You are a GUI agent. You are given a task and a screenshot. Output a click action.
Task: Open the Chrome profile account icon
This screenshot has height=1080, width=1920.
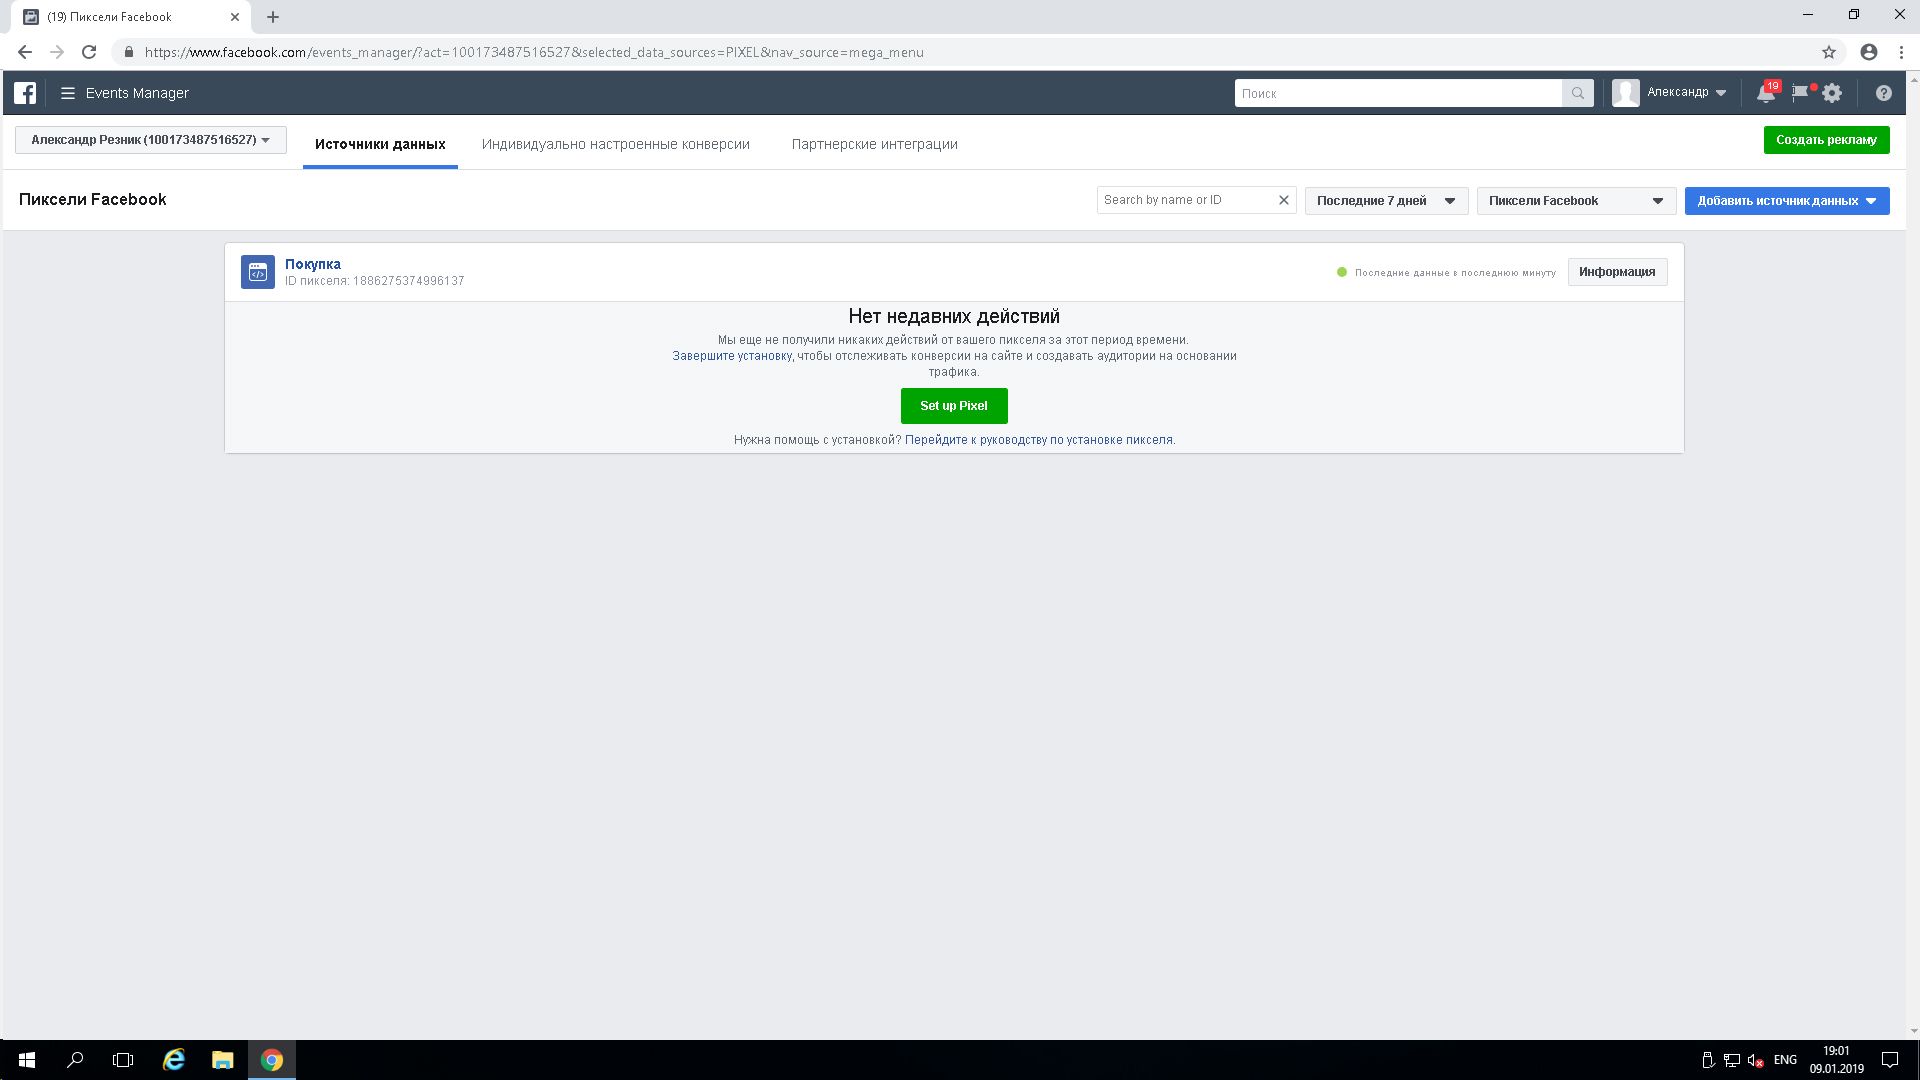click(x=1868, y=52)
